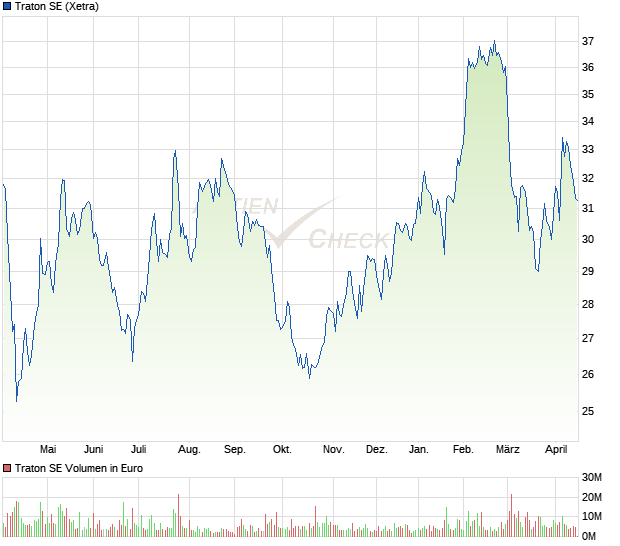
Task: Click the 'Okt.' month axis label
Action: pos(282,450)
